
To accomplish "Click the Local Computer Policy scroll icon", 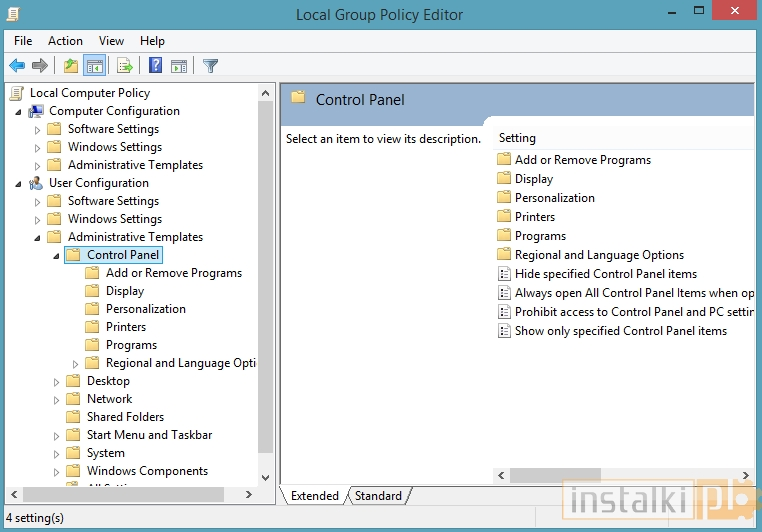I will (x=17, y=93).
